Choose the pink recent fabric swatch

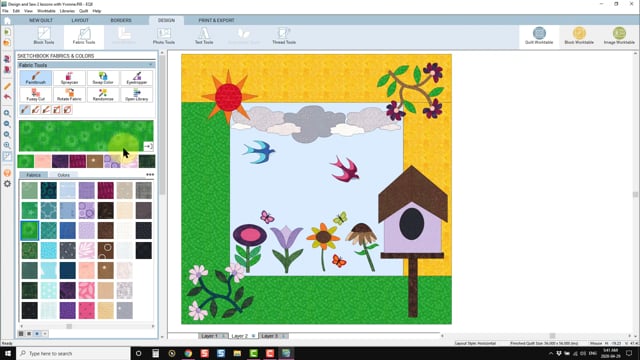click(x=42, y=161)
